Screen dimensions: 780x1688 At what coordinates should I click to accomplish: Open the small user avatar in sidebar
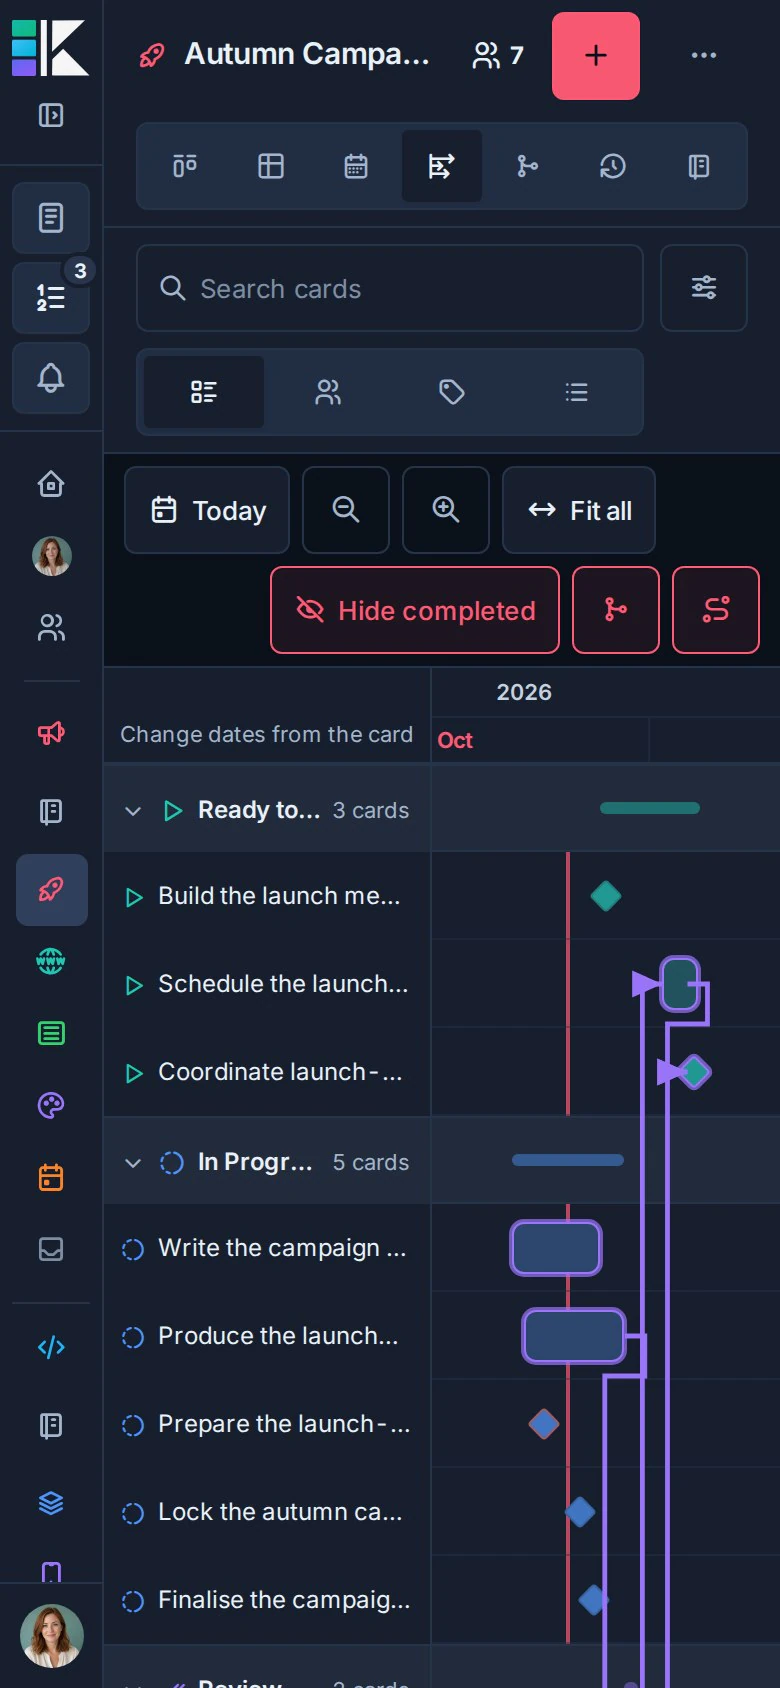pos(52,556)
